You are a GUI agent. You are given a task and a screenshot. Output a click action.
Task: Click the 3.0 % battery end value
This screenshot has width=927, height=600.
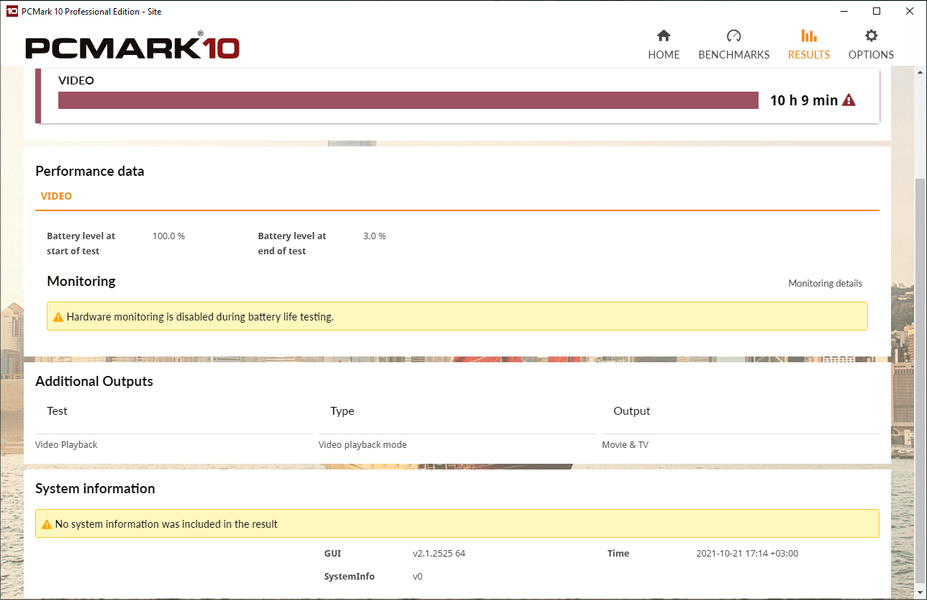tap(374, 236)
